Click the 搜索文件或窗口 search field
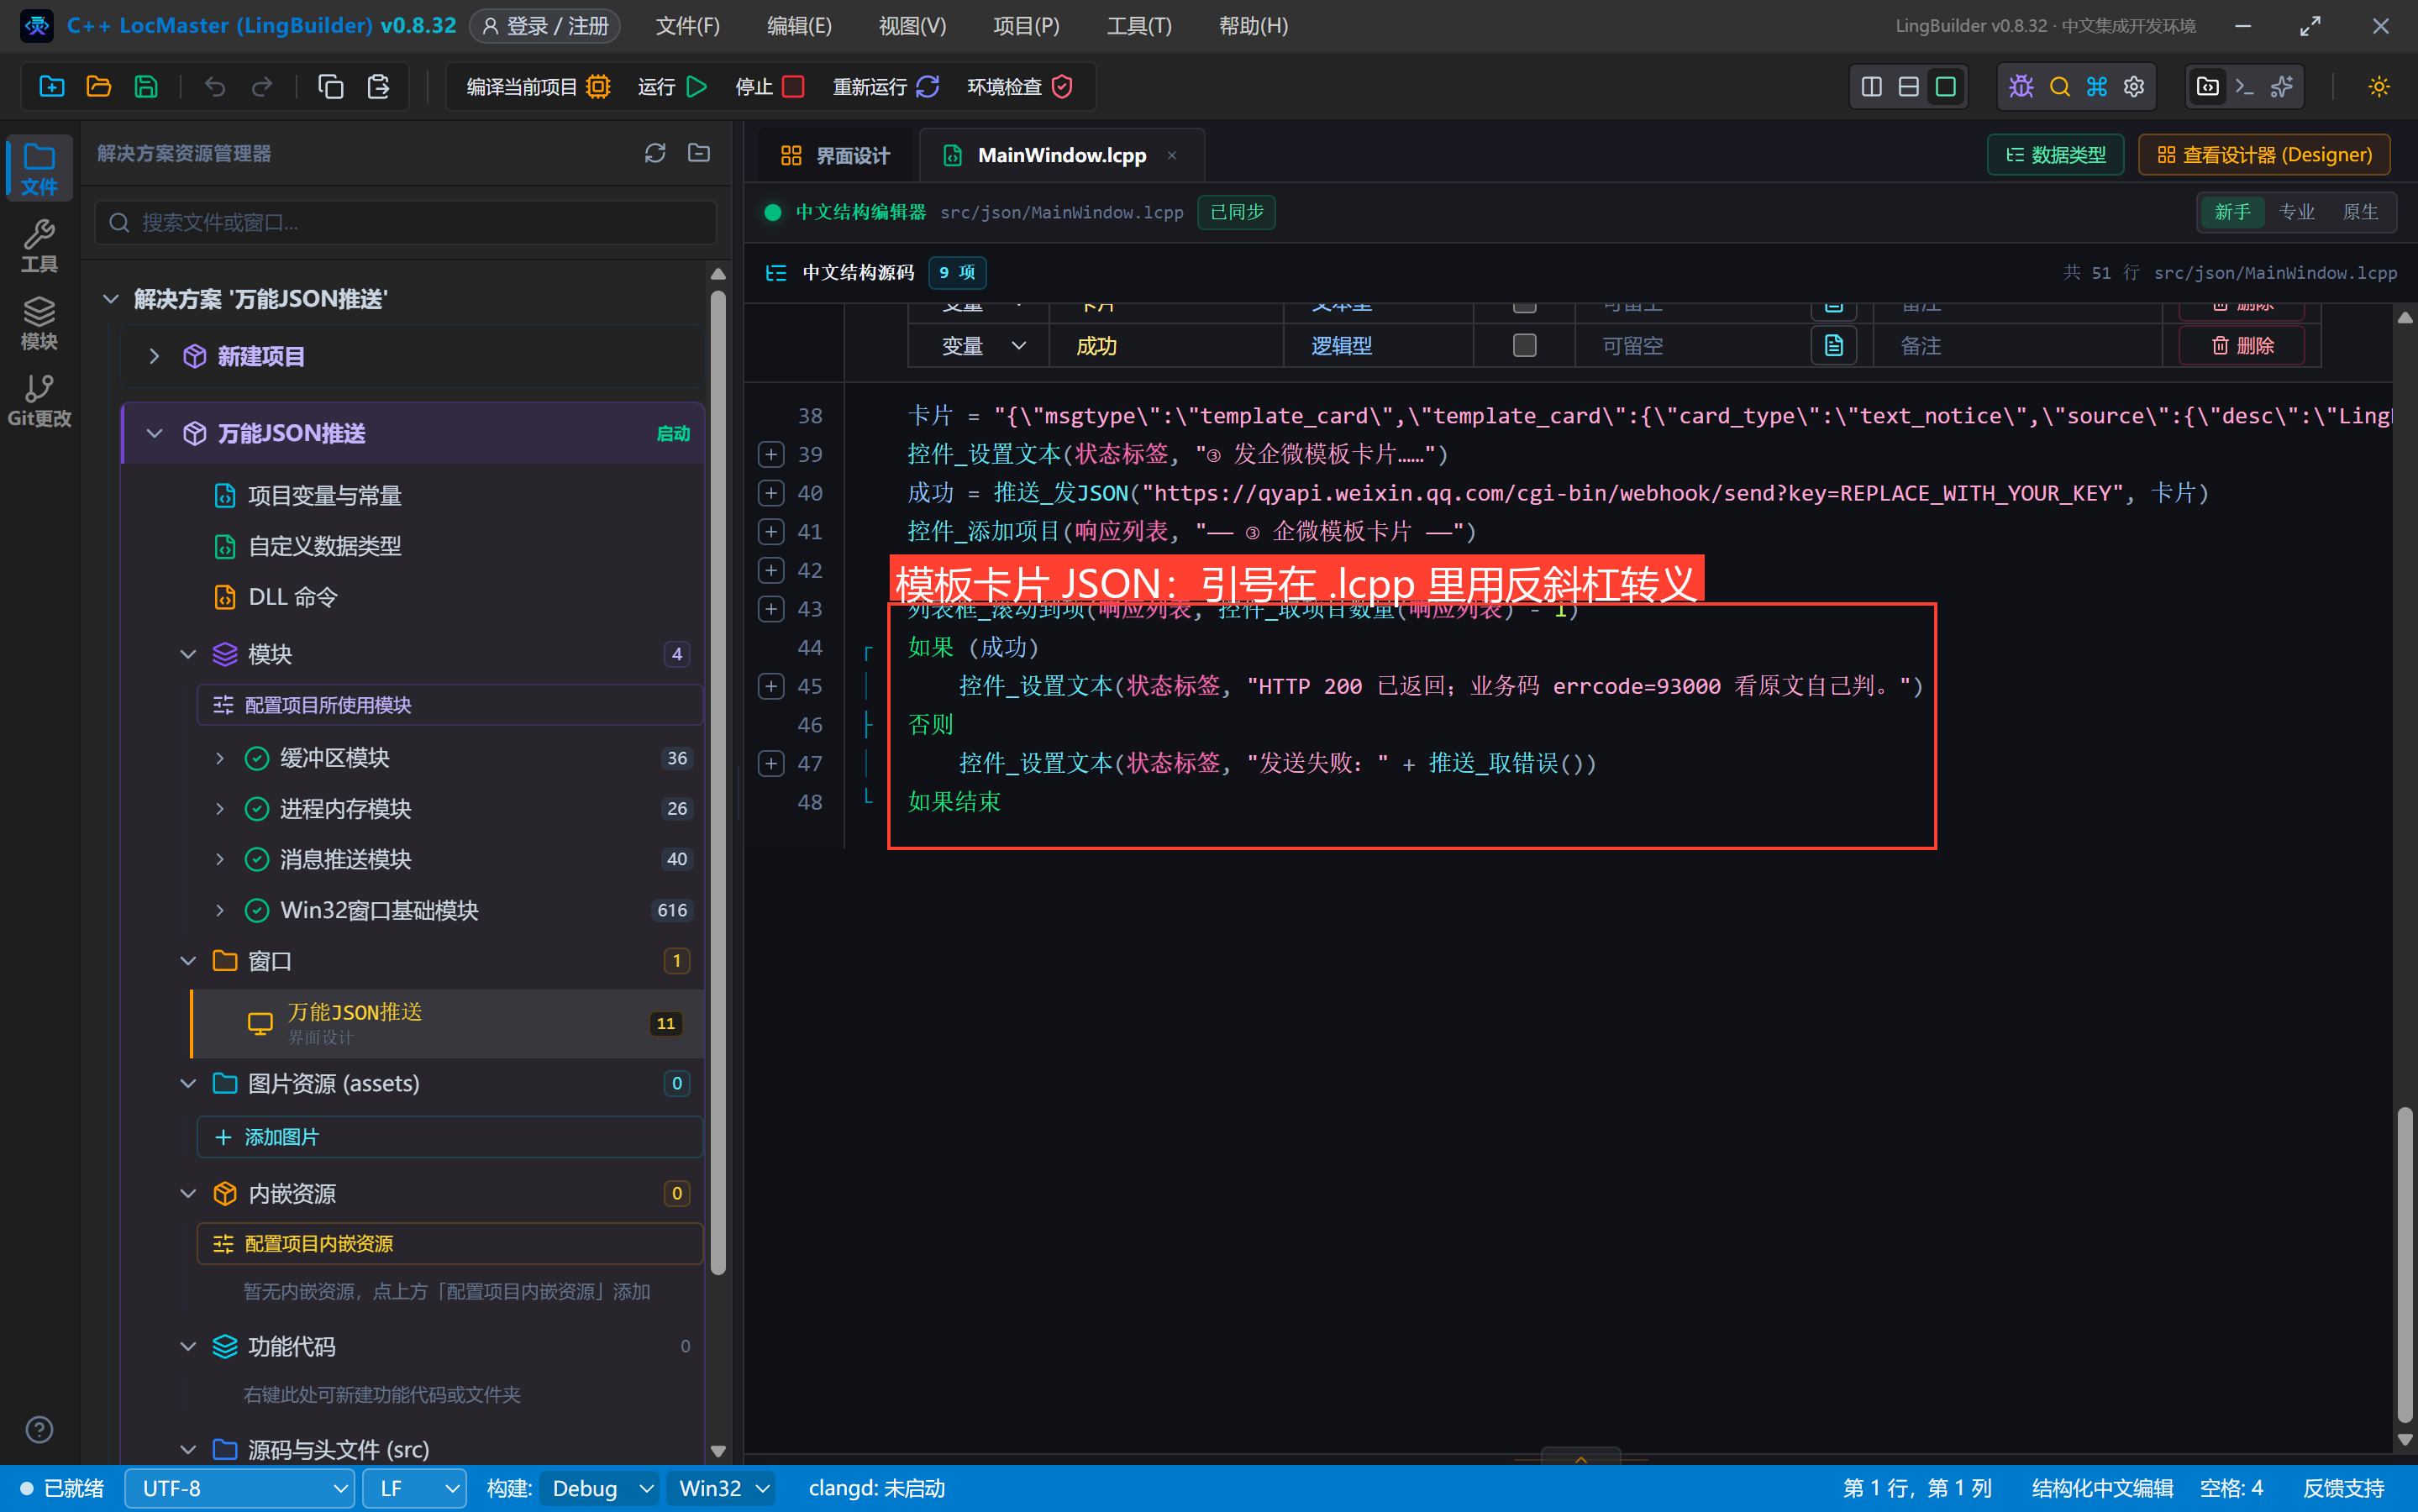2418x1512 pixels. (405, 222)
